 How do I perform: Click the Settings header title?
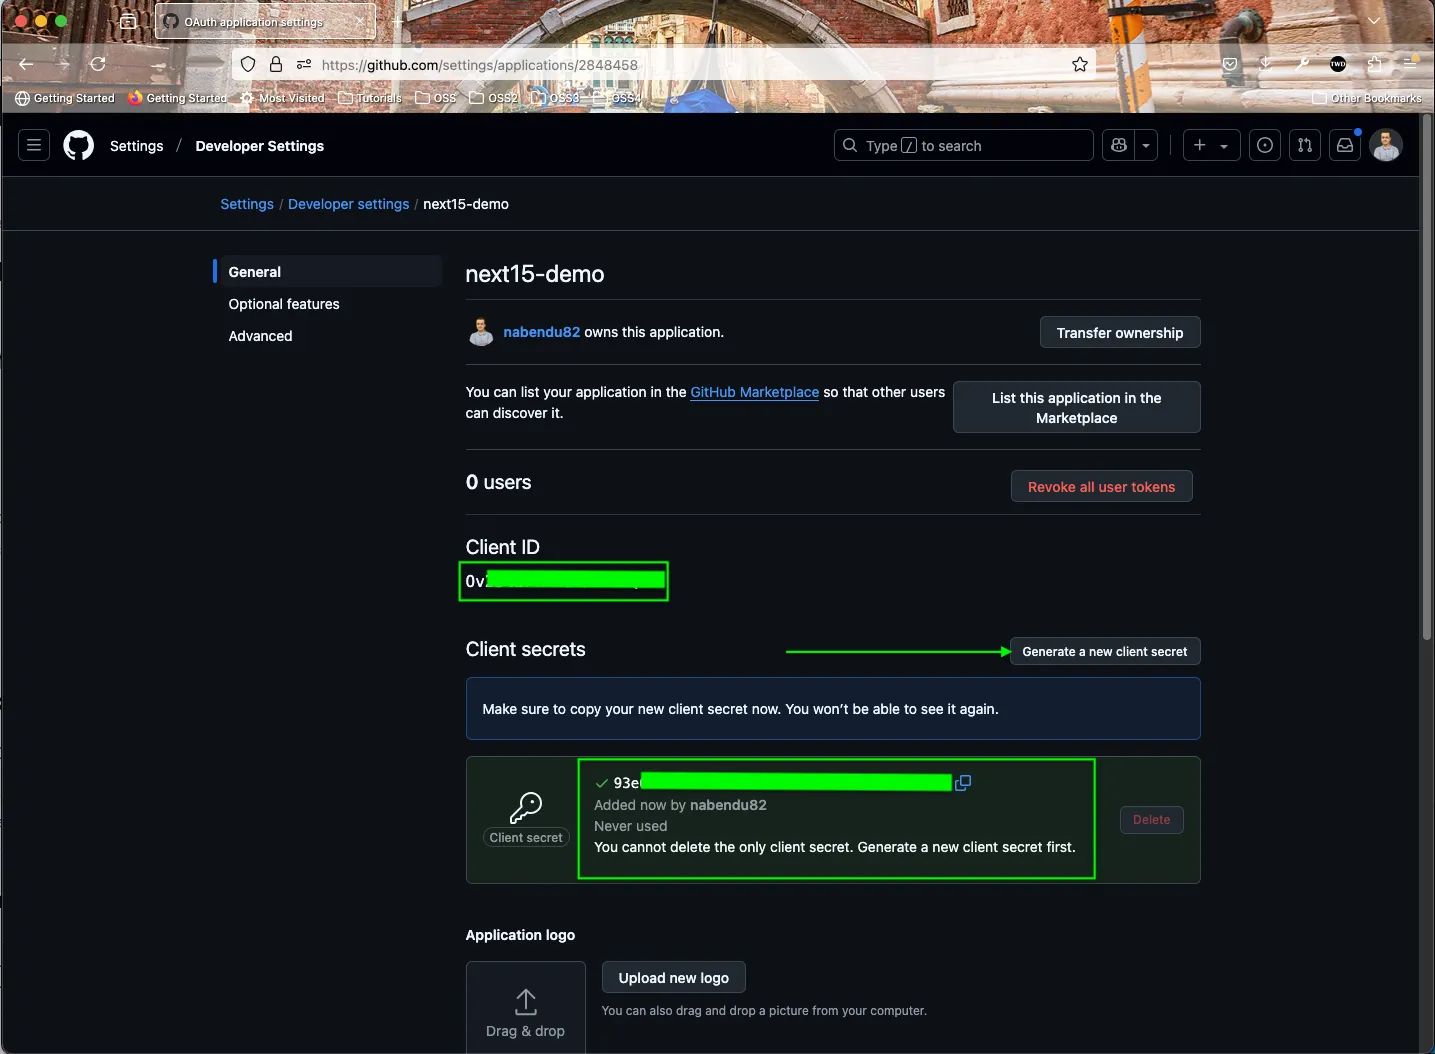click(137, 146)
